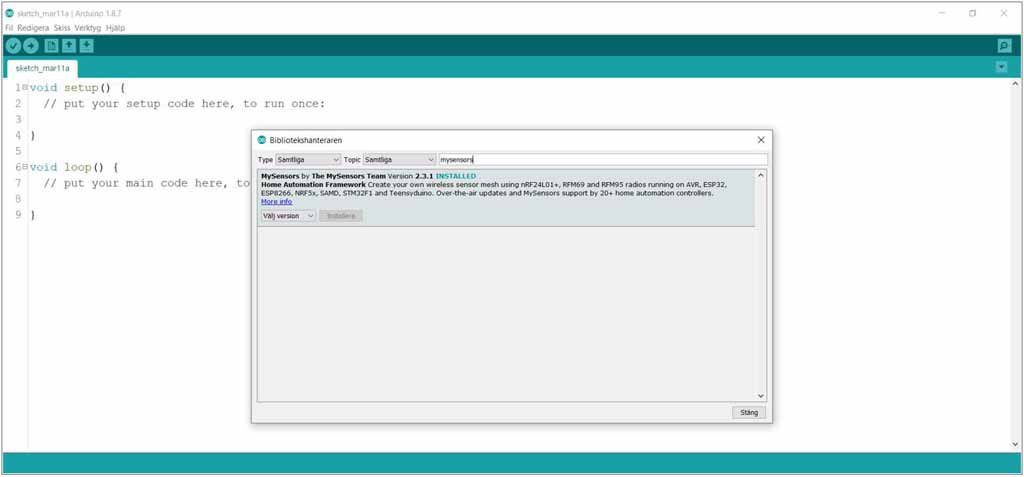
Task: Click the Arduino logo in Bibliotekshanteraren title
Action: coord(262,140)
